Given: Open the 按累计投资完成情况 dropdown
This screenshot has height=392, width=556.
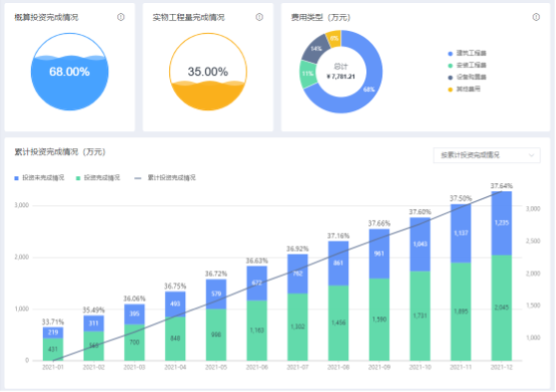Looking at the screenshot, I should click(x=487, y=155).
